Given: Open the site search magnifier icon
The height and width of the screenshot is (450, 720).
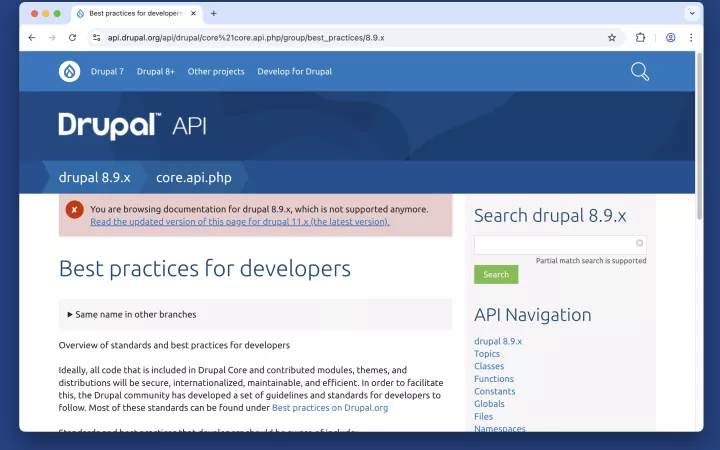Looking at the screenshot, I should 640,72.
